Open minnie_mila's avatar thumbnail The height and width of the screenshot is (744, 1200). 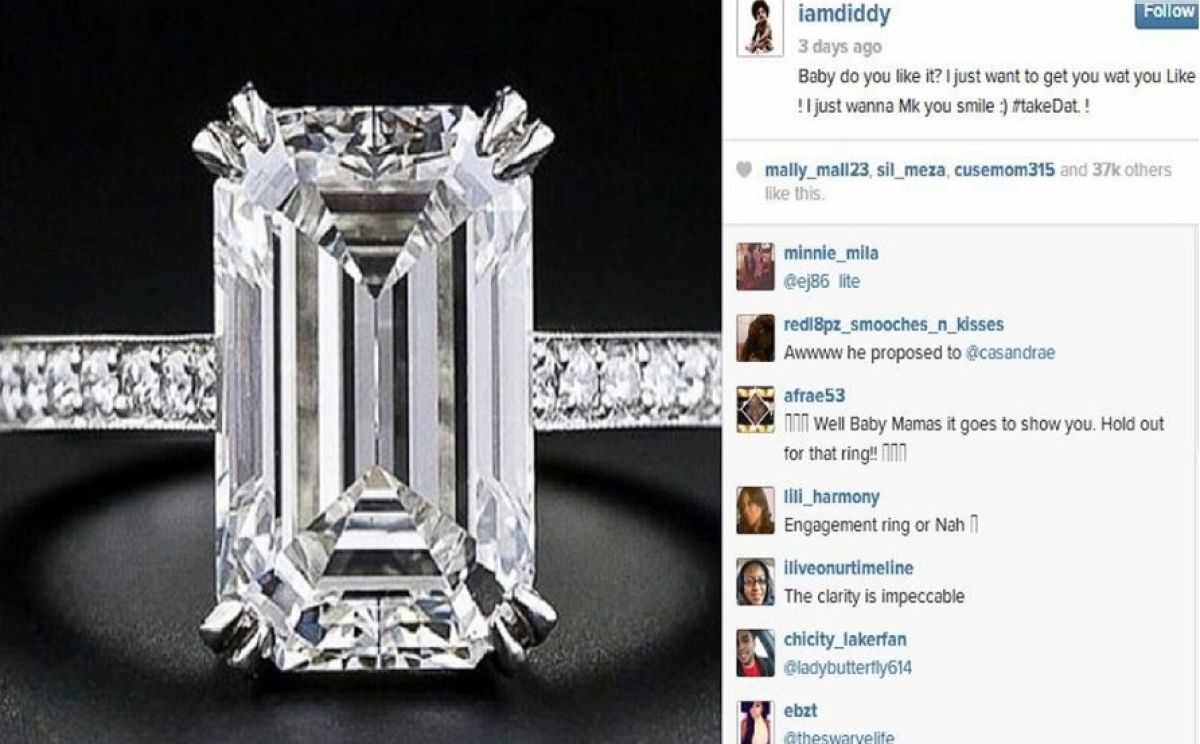coord(755,267)
